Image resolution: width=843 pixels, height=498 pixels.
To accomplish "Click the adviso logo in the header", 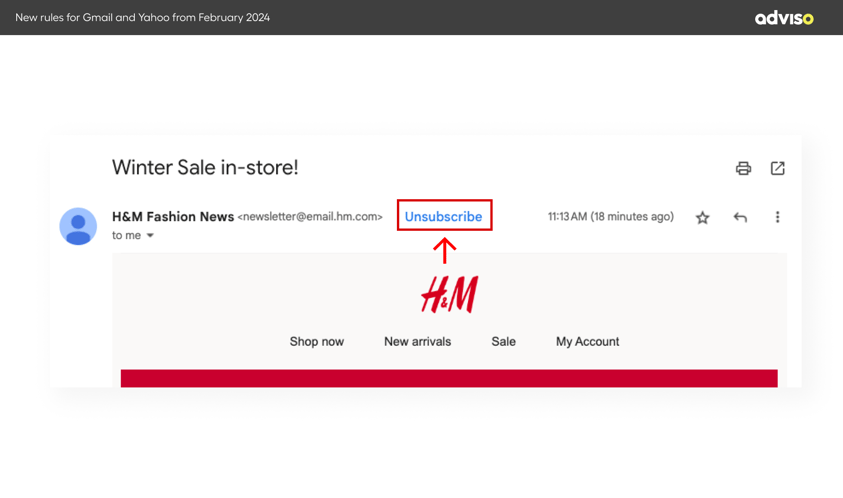I will click(x=783, y=18).
